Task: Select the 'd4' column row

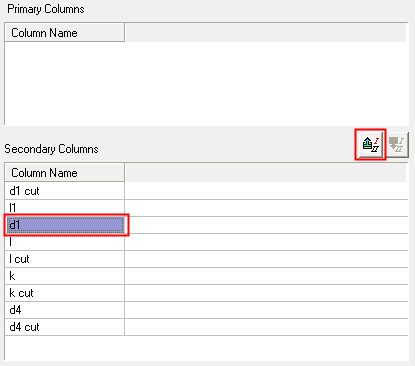Action: [65, 310]
